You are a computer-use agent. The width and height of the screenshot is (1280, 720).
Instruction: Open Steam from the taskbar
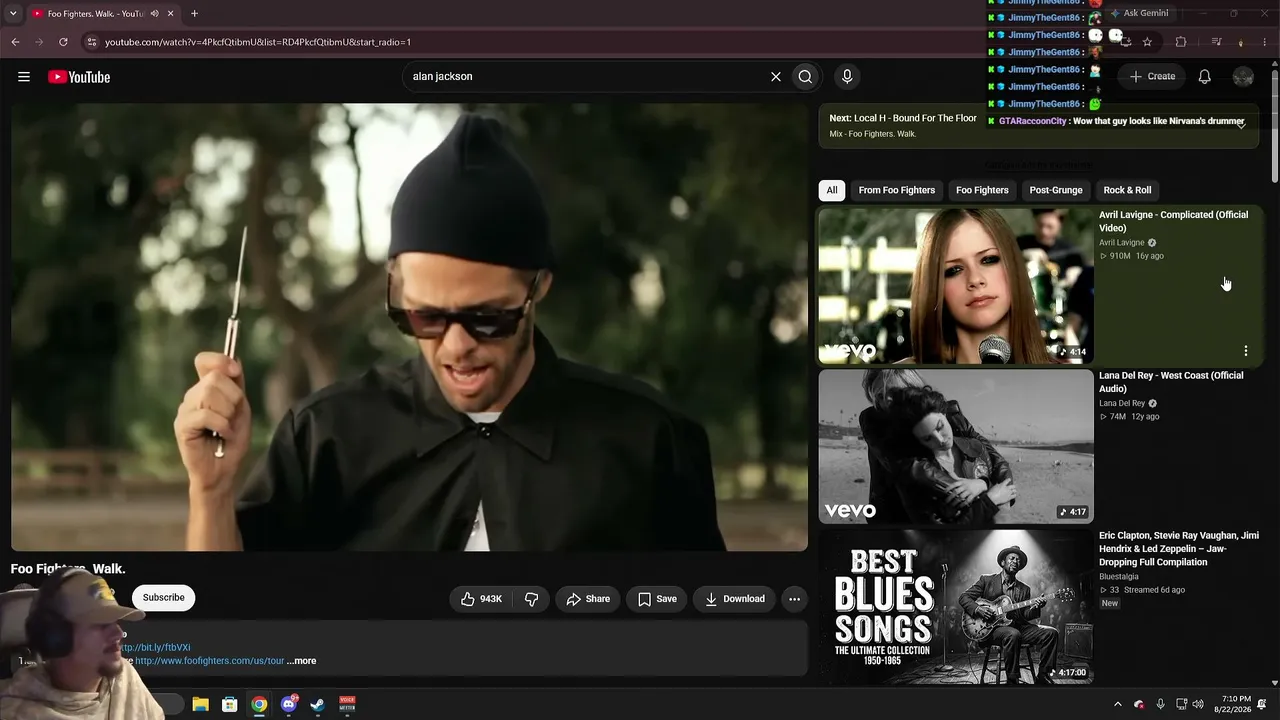(x=318, y=705)
